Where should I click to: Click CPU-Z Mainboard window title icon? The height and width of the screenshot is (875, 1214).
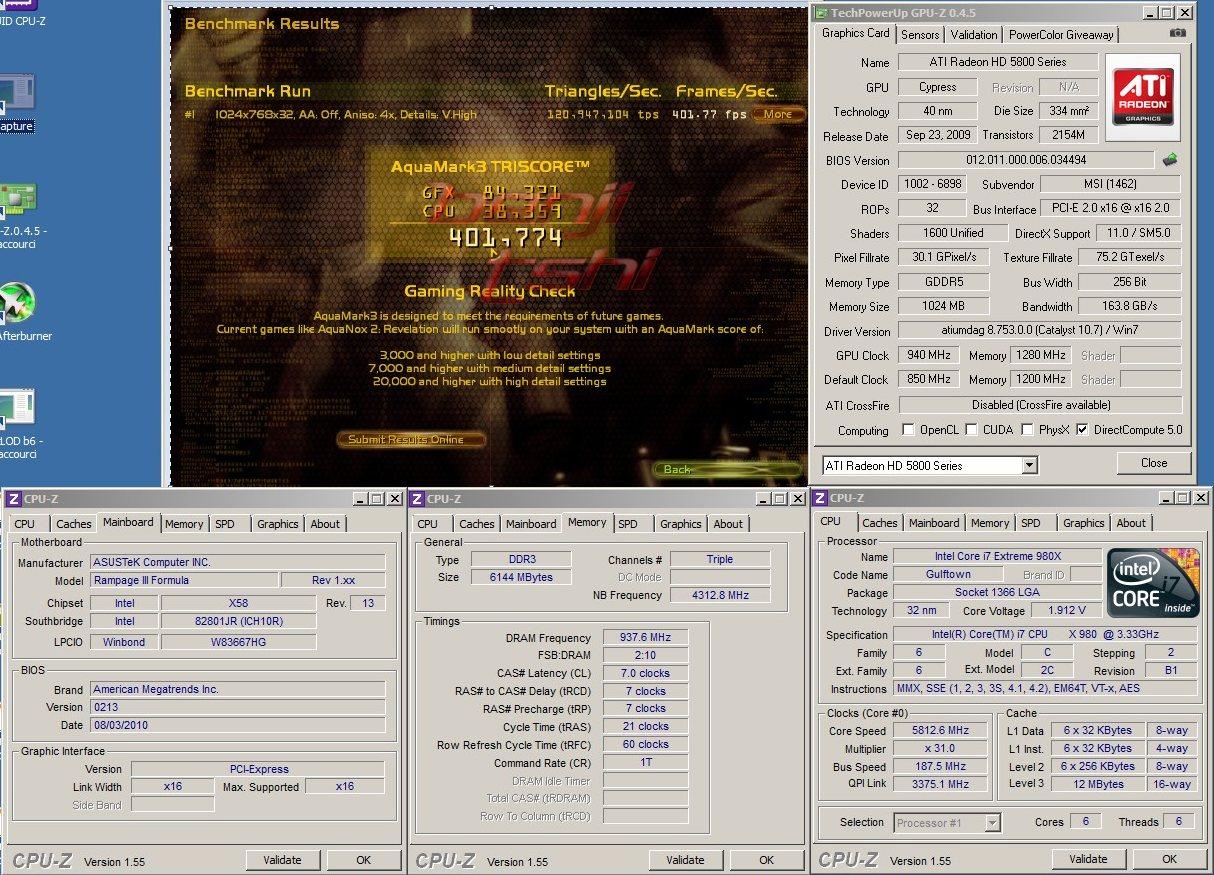[13, 498]
